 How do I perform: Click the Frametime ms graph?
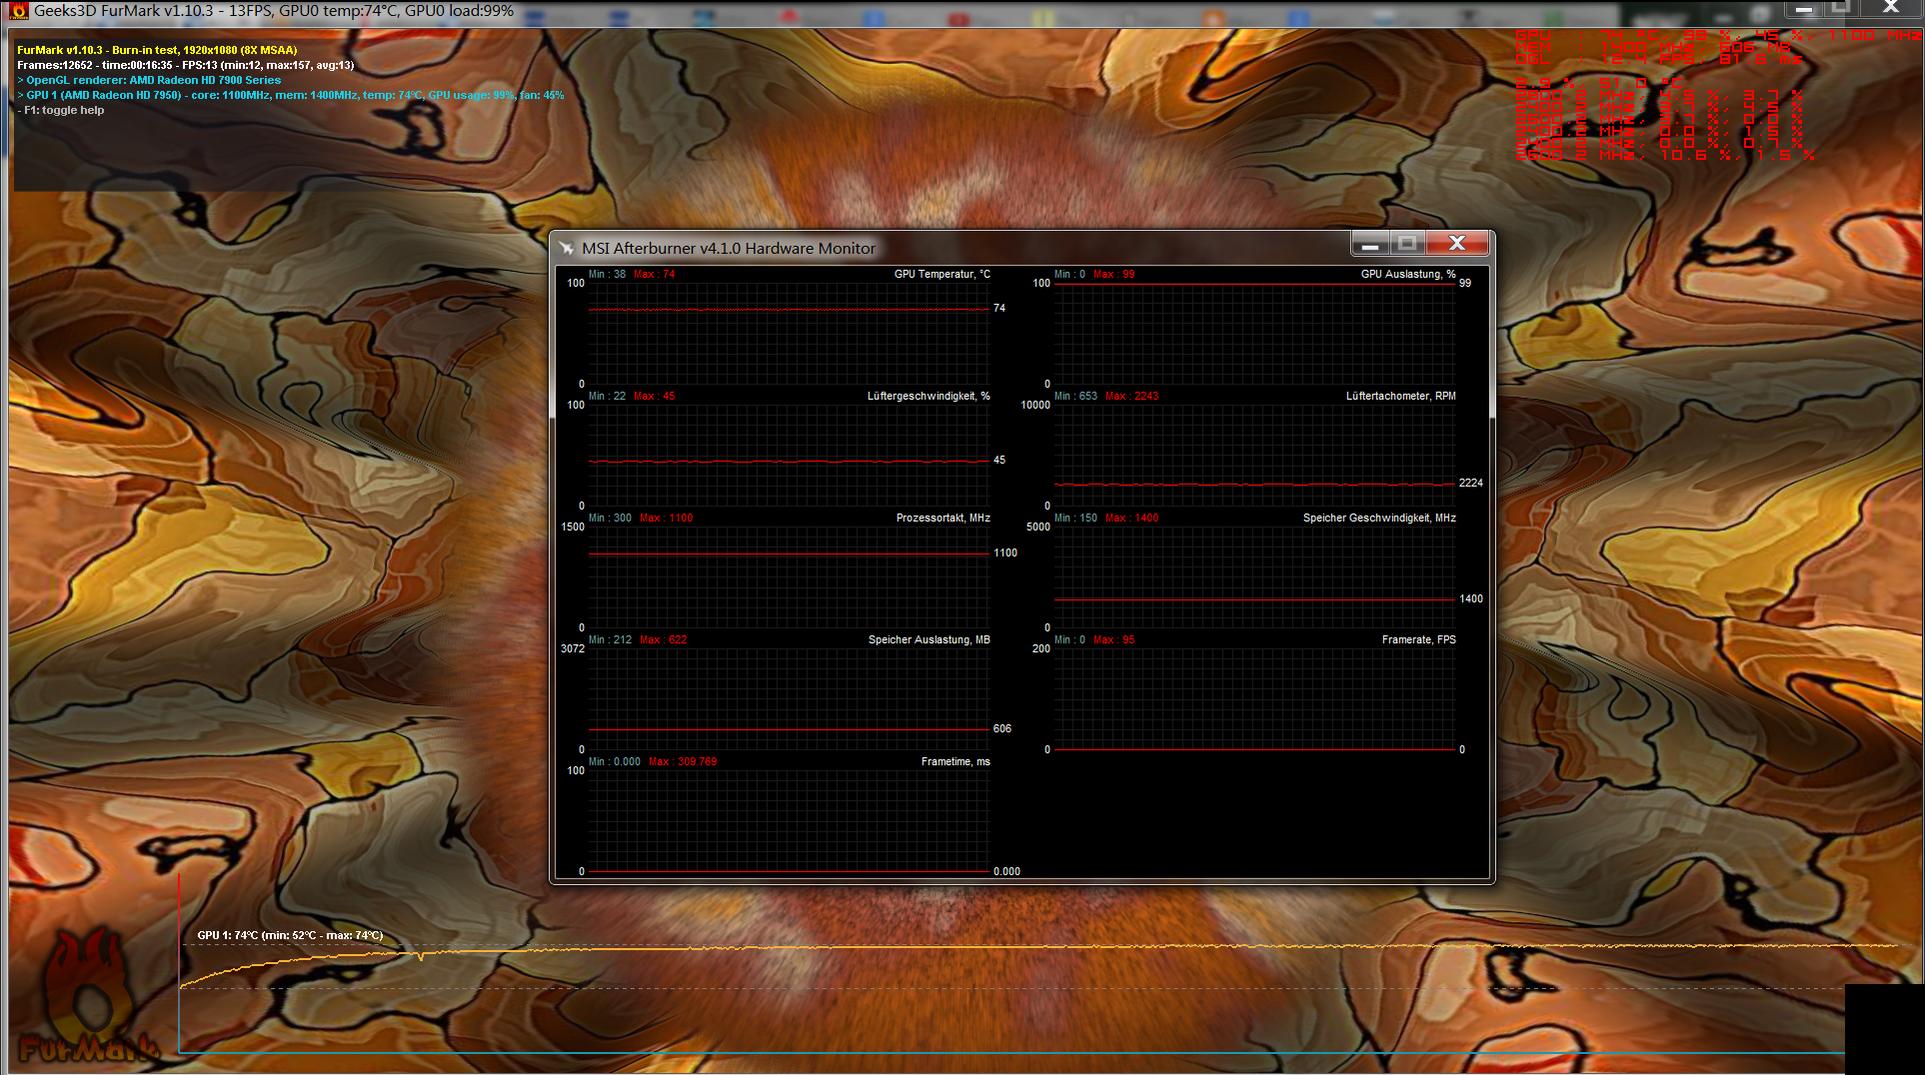coord(788,821)
